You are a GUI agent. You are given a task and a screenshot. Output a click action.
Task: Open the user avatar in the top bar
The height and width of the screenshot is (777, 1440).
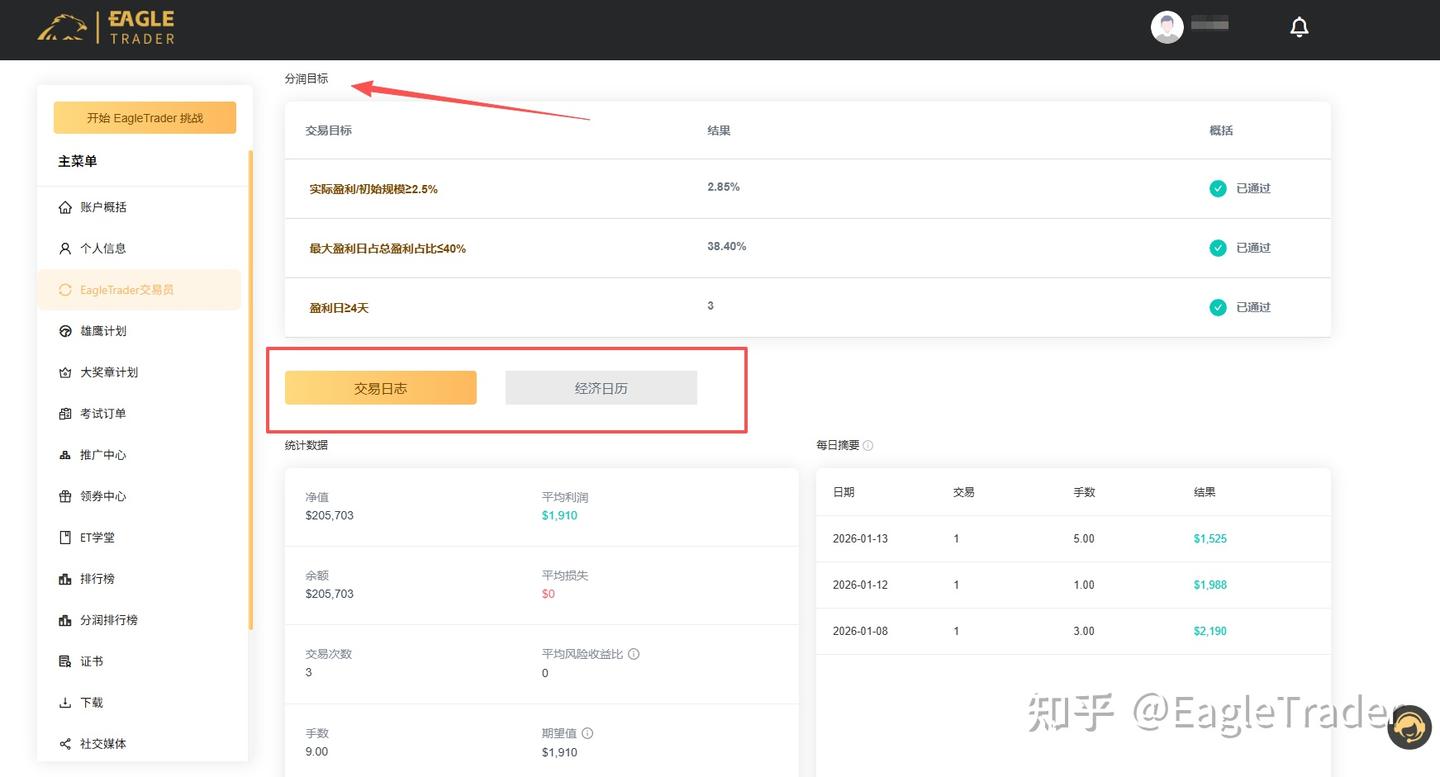(x=1166, y=26)
